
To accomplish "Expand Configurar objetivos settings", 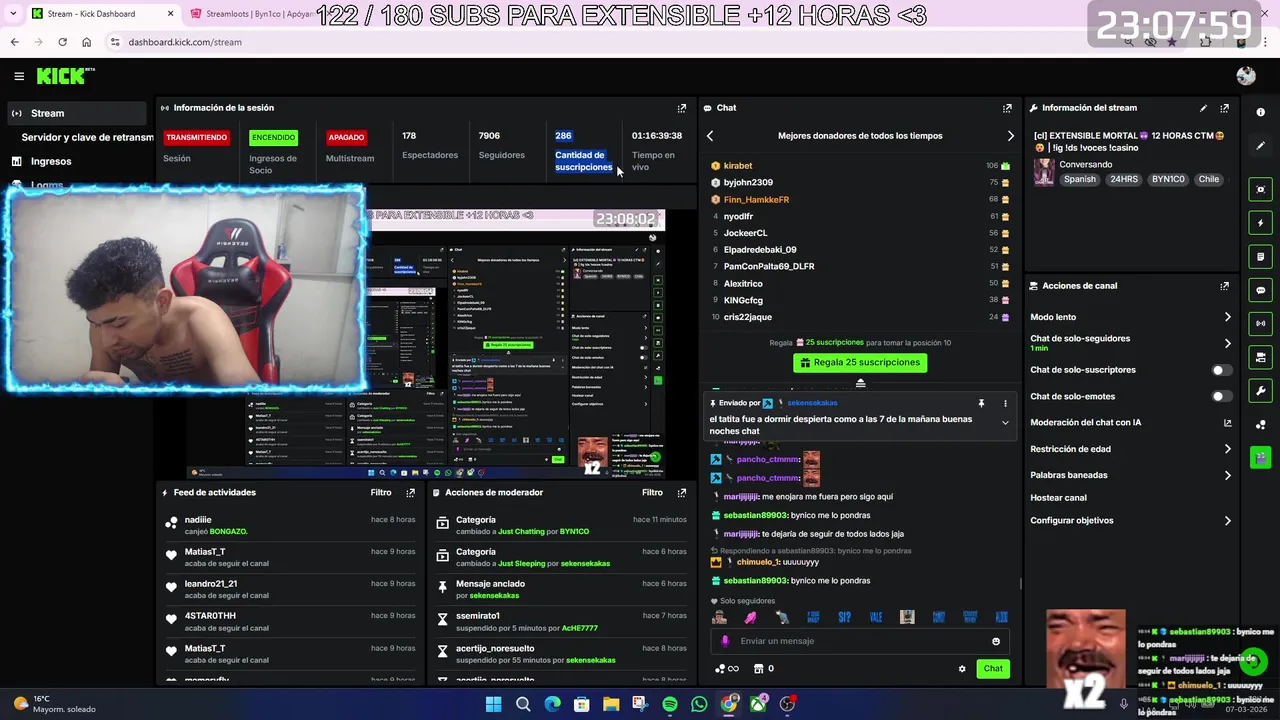I will (1227, 521).
